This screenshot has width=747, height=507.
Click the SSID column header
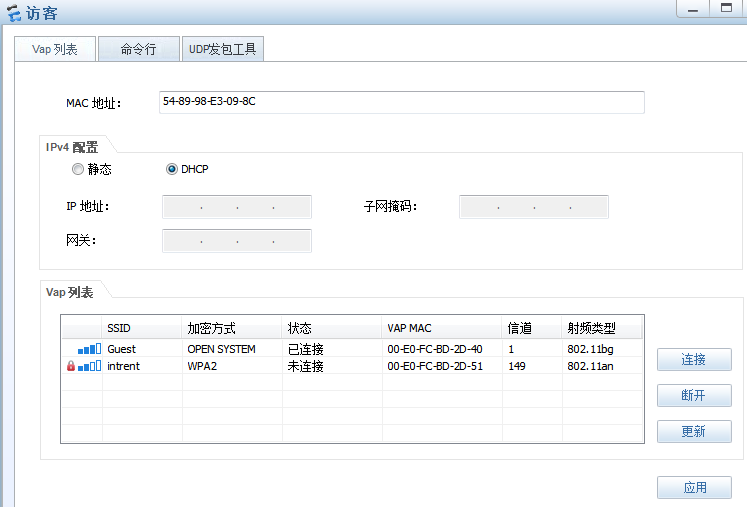141,328
